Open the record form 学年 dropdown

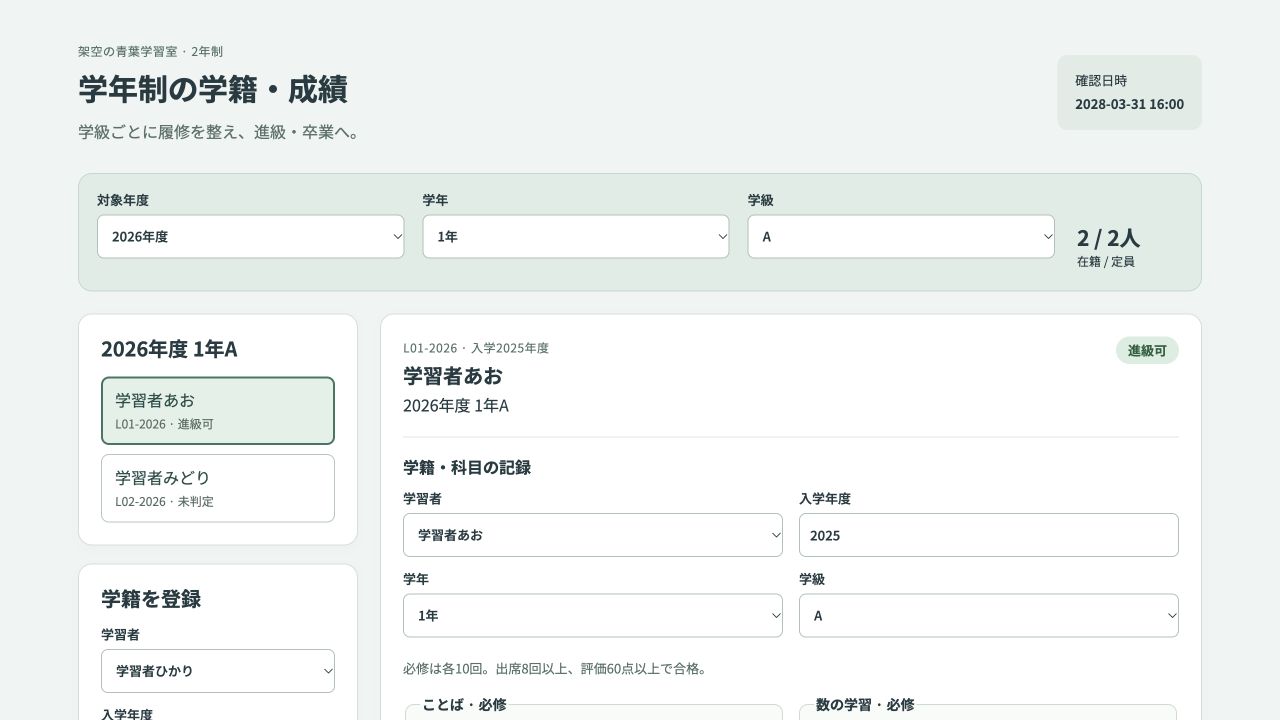pyautogui.click(x=593, y=616)
